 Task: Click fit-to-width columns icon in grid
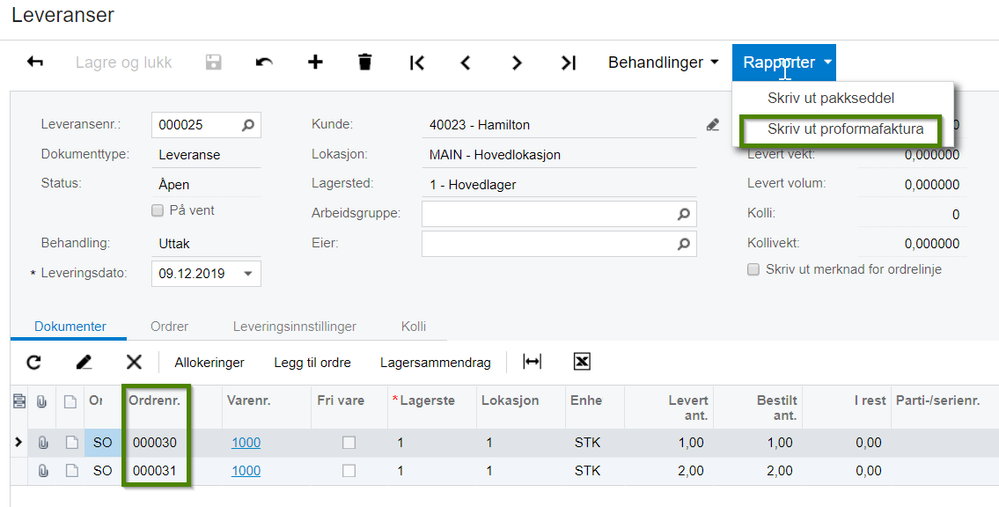(533, 362)
